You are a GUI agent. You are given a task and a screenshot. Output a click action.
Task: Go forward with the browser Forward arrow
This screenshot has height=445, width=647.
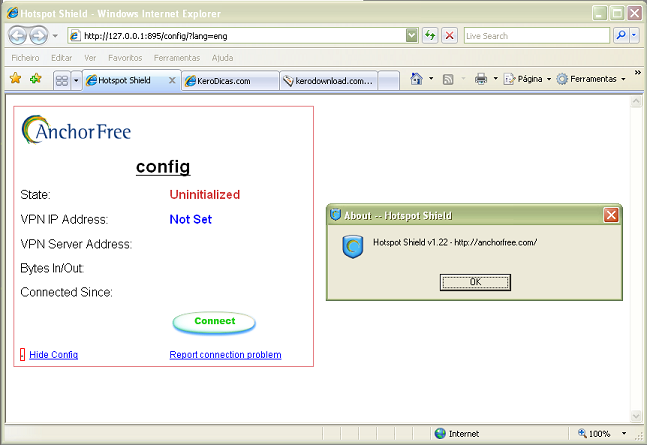[x=39, y=36]
